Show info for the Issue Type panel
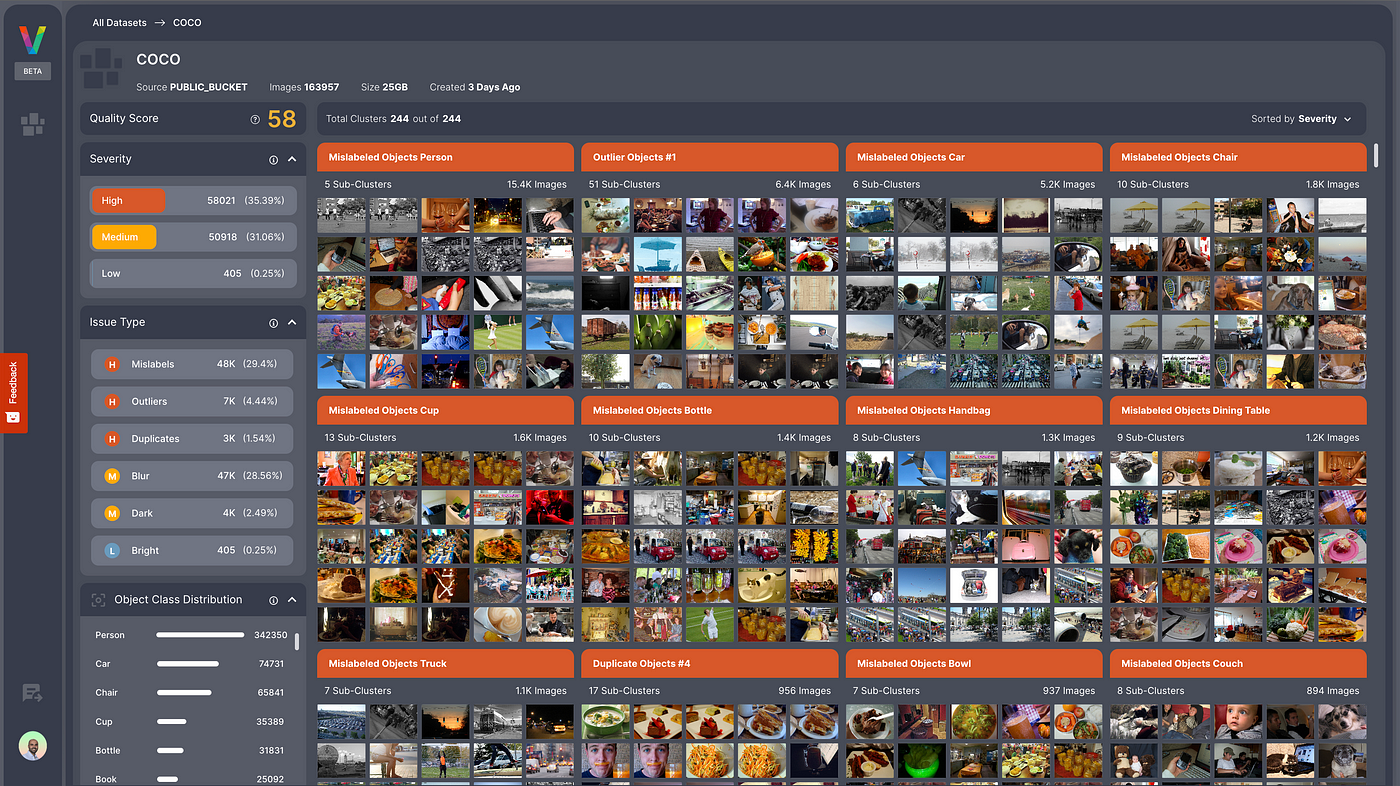This screenshot has height=786, width=1400. click(x=273, y=323)
